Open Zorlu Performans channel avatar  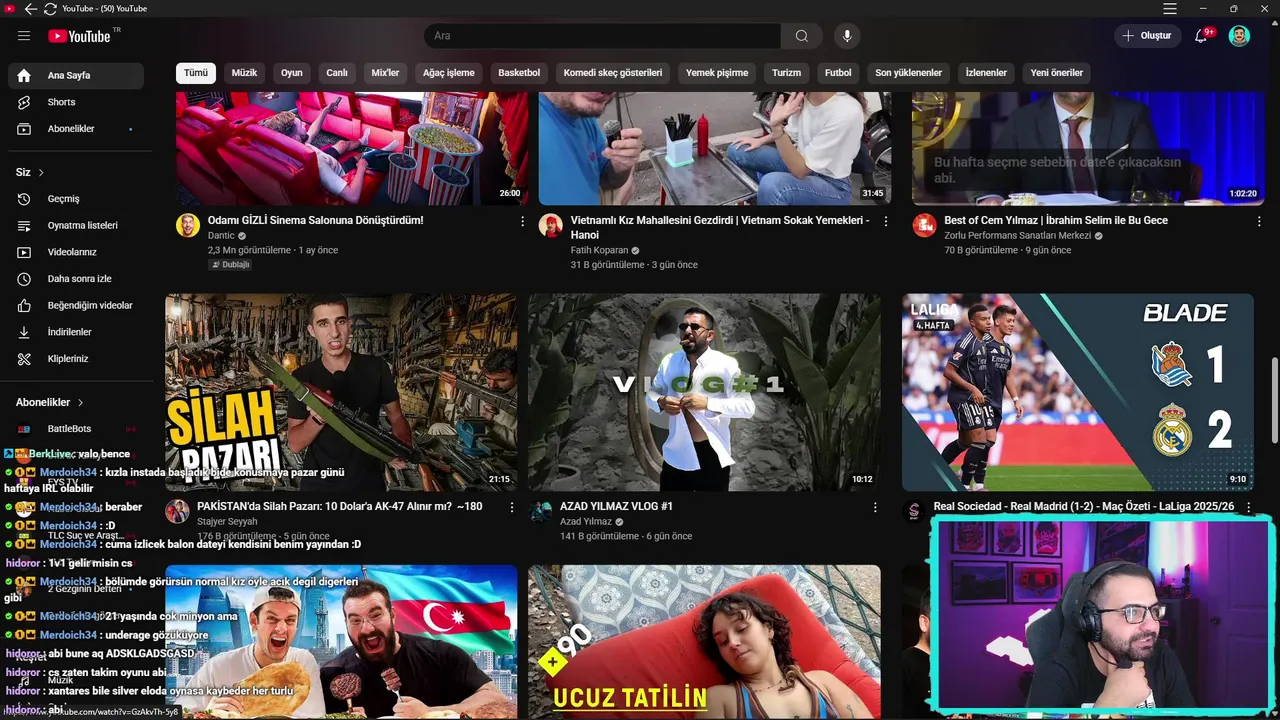924,225
